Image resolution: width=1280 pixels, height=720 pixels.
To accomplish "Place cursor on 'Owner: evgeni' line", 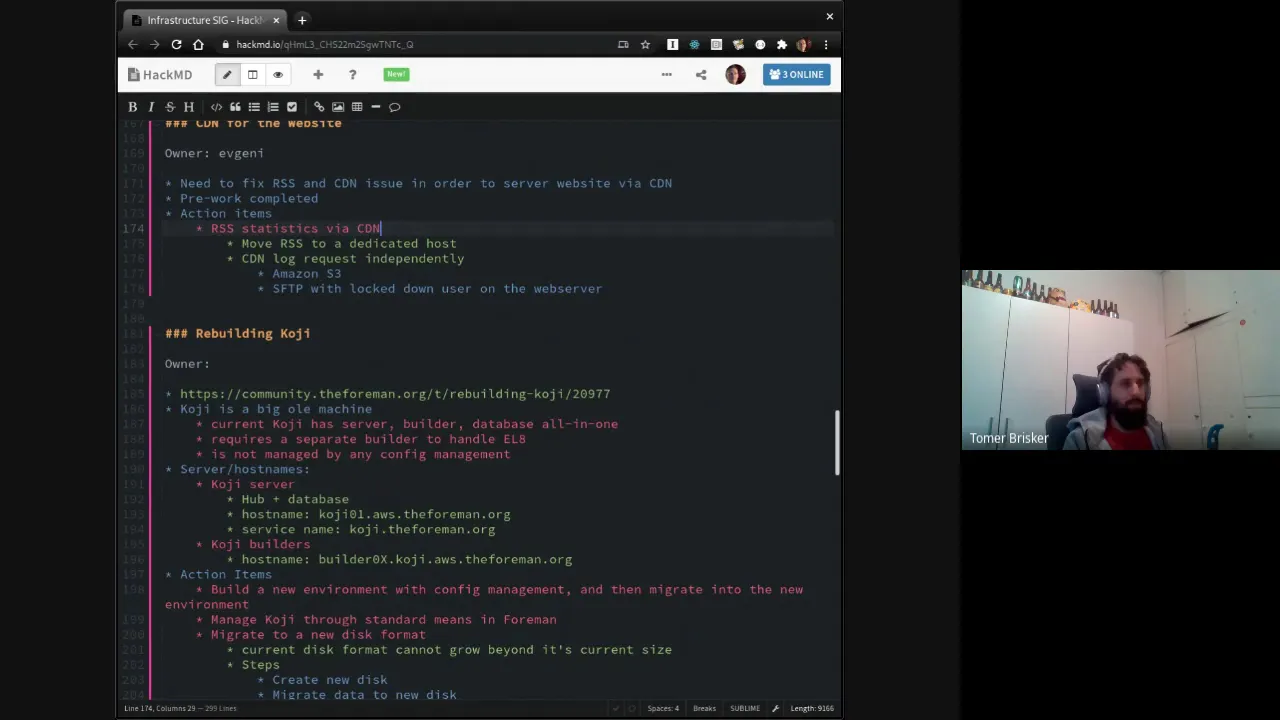I will click(x=214, y=153).
